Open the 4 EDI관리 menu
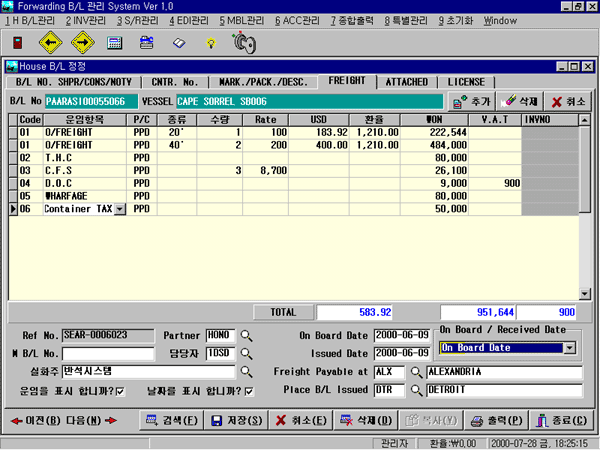600x450 pixels. coord(189,21)
